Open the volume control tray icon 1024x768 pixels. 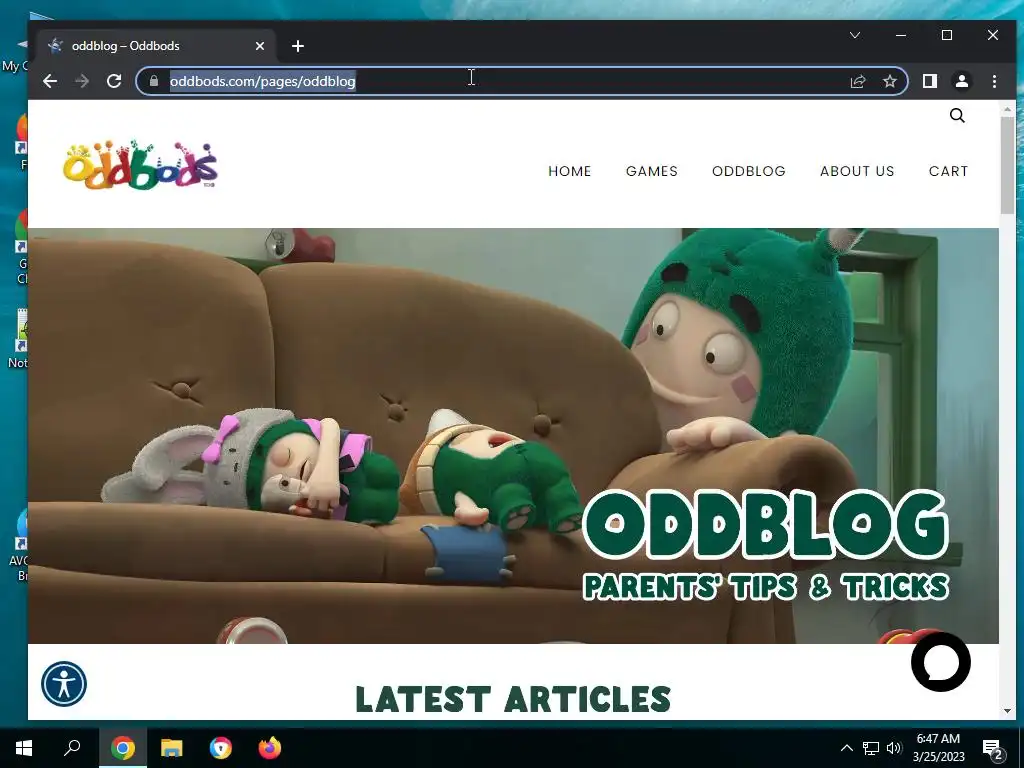[x=894, y=748]
